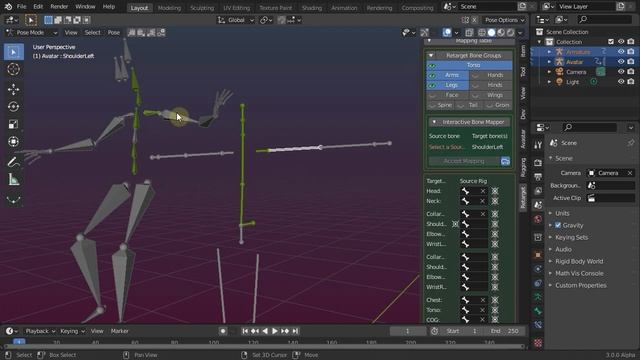Collapse the Interactive Bone Mapper panel
The image size is (640, 360).
[434, 122]
